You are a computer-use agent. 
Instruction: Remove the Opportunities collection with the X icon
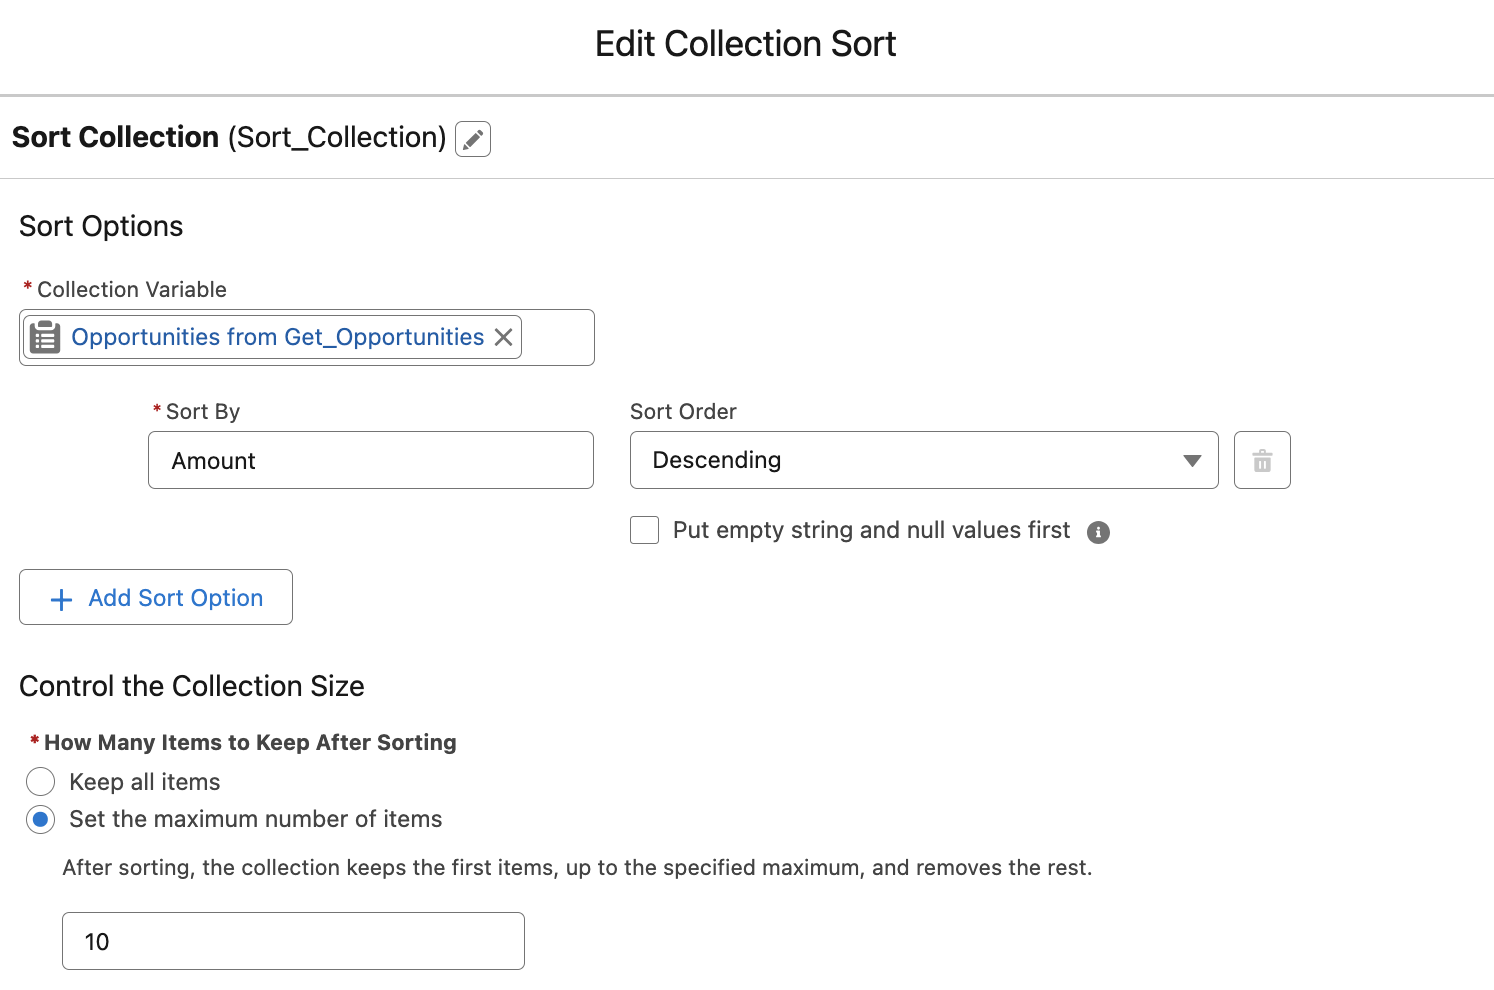(x=504, y=337)
